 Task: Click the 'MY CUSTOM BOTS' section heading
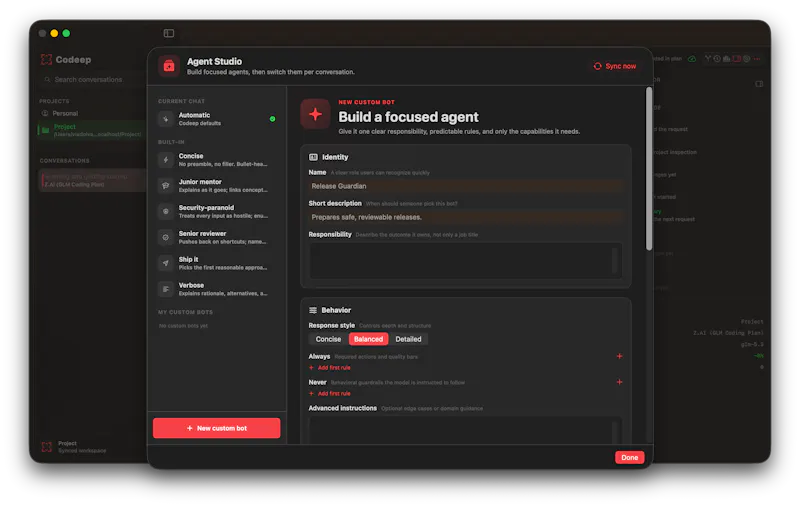click(x=185, y=312)
